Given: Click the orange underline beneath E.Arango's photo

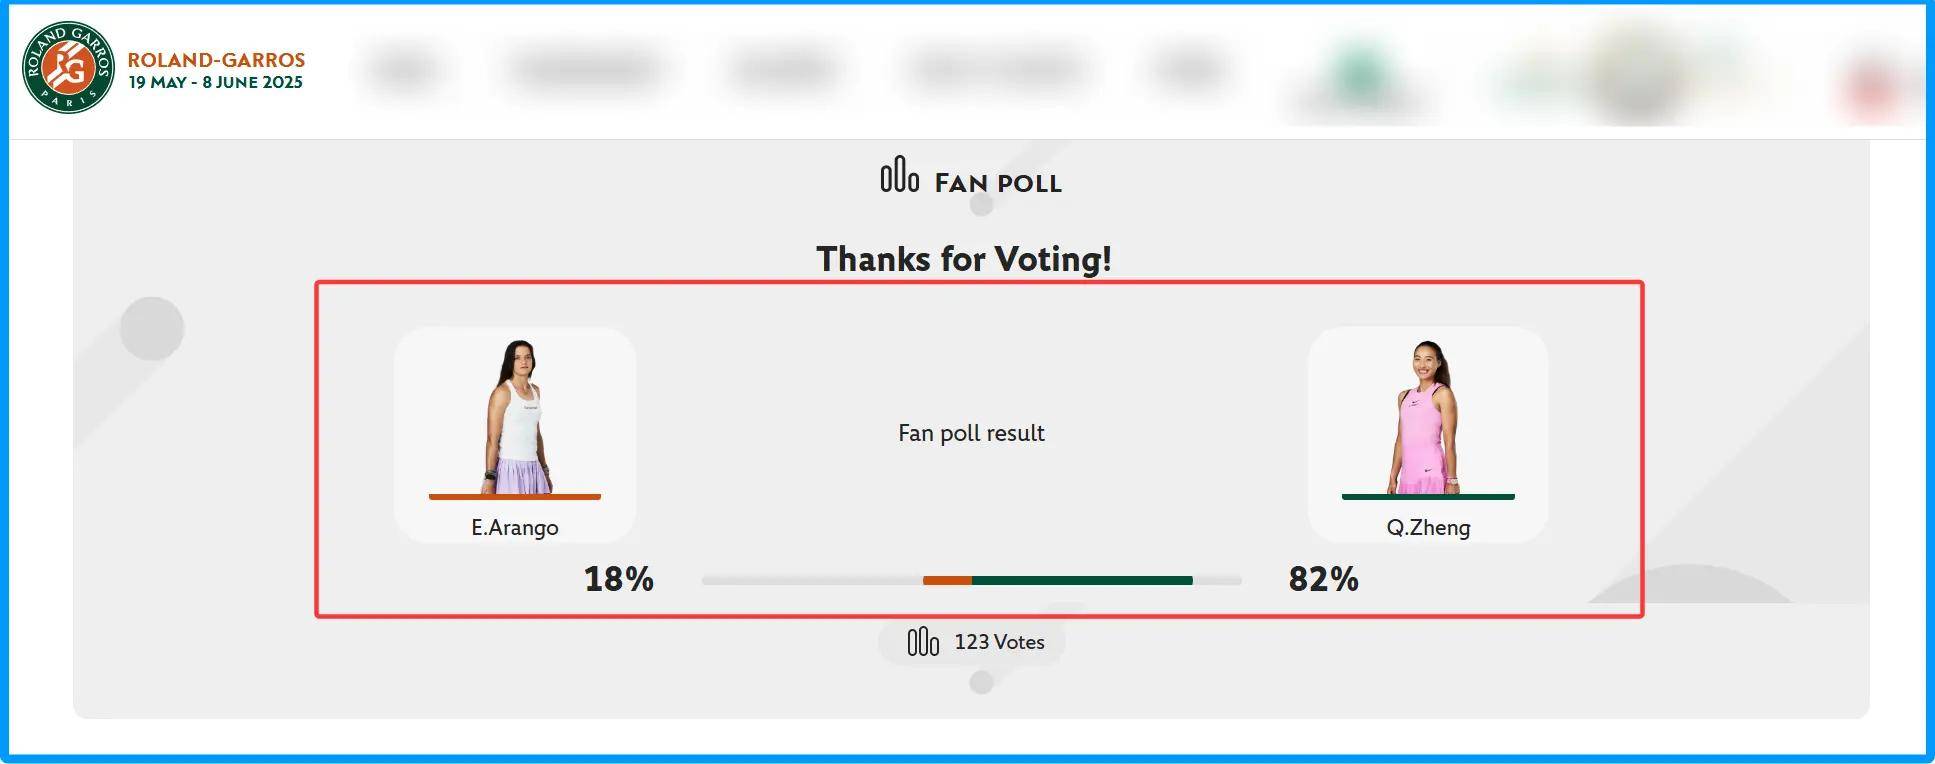Looking at the screenshot, I should pos(515,496).
